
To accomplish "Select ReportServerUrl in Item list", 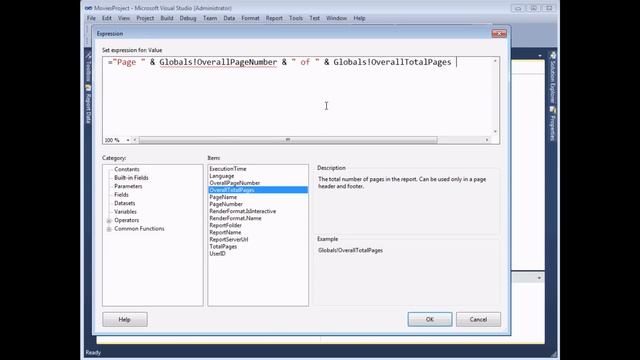I will click(x=258, y=240).
